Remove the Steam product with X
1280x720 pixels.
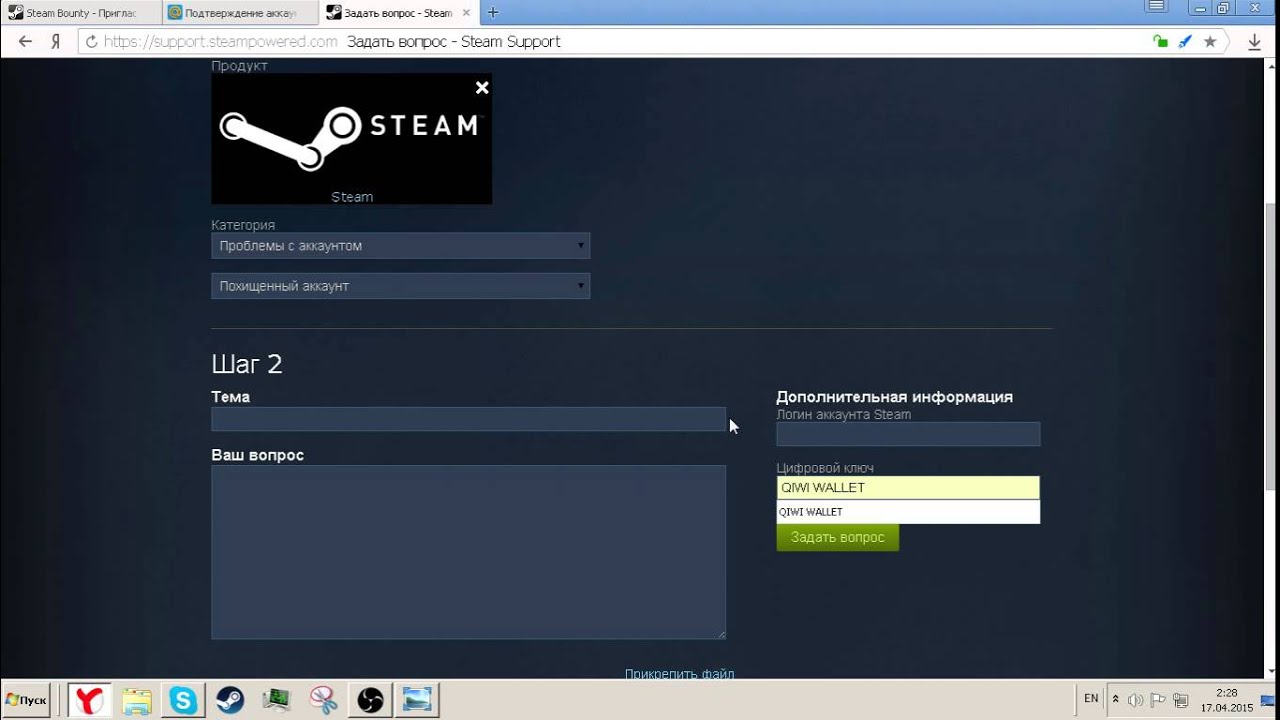[x=482, y=88]
